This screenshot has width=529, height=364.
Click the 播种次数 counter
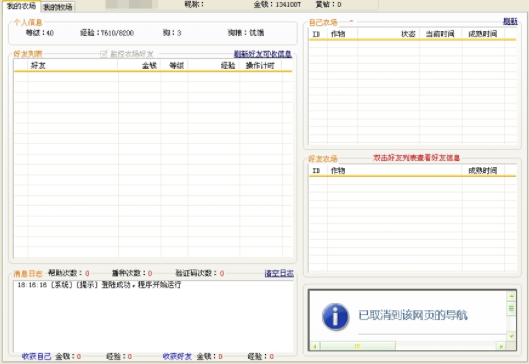tap(132, 273)
